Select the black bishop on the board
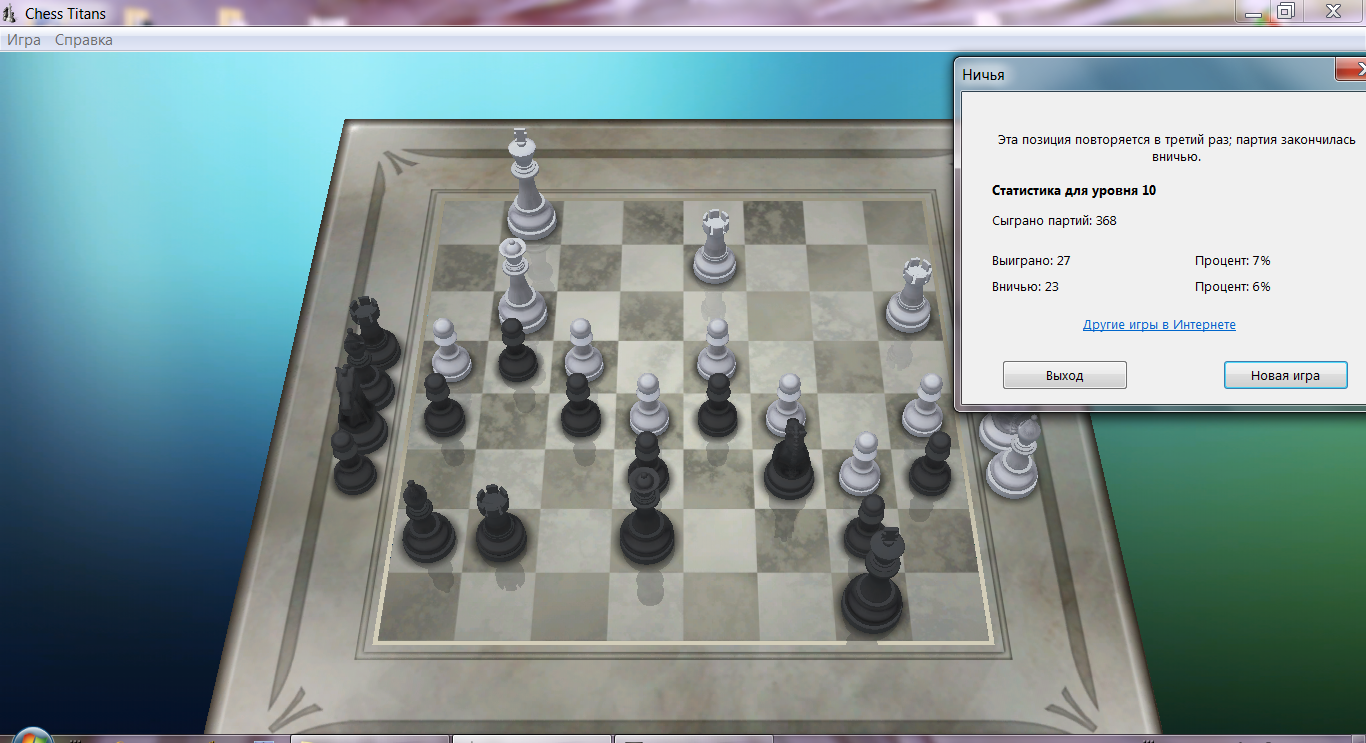The width and height of the screenshot is (1366, 743). tap(427, 525)
